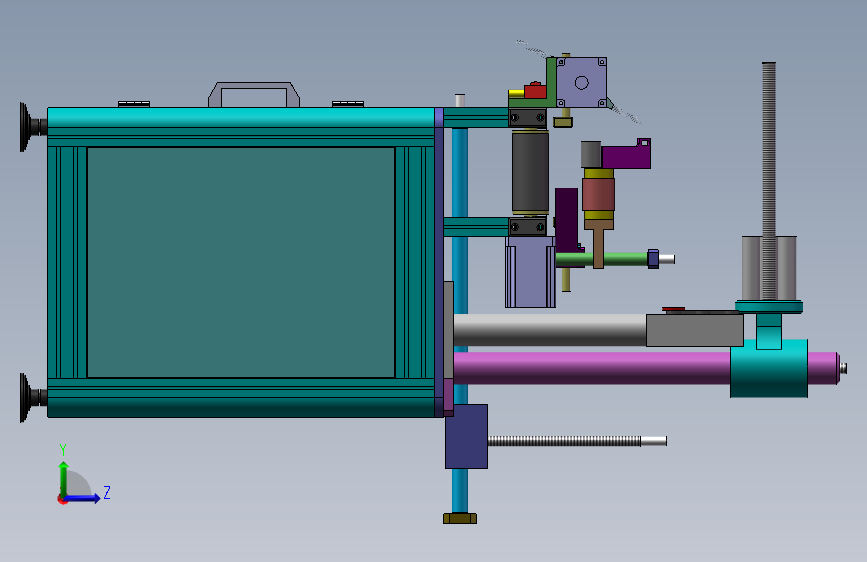The width and height of the screenshot is (867, 562).
Task: Select the light purple aluminum block
Action: point(530,272)
